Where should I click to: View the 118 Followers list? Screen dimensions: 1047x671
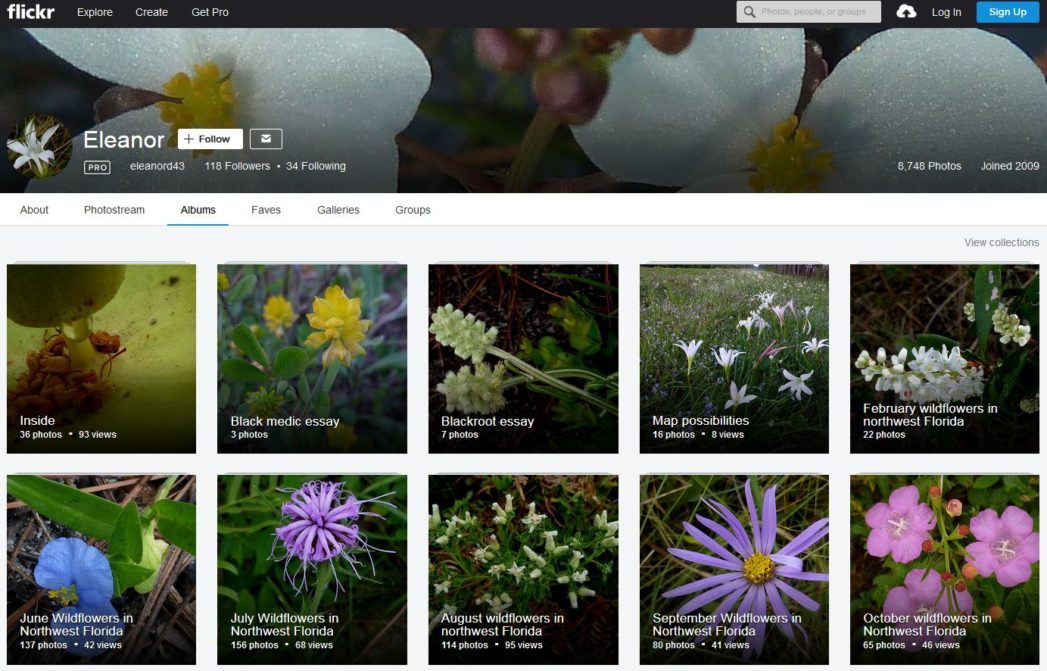click(x=237, y=166)
